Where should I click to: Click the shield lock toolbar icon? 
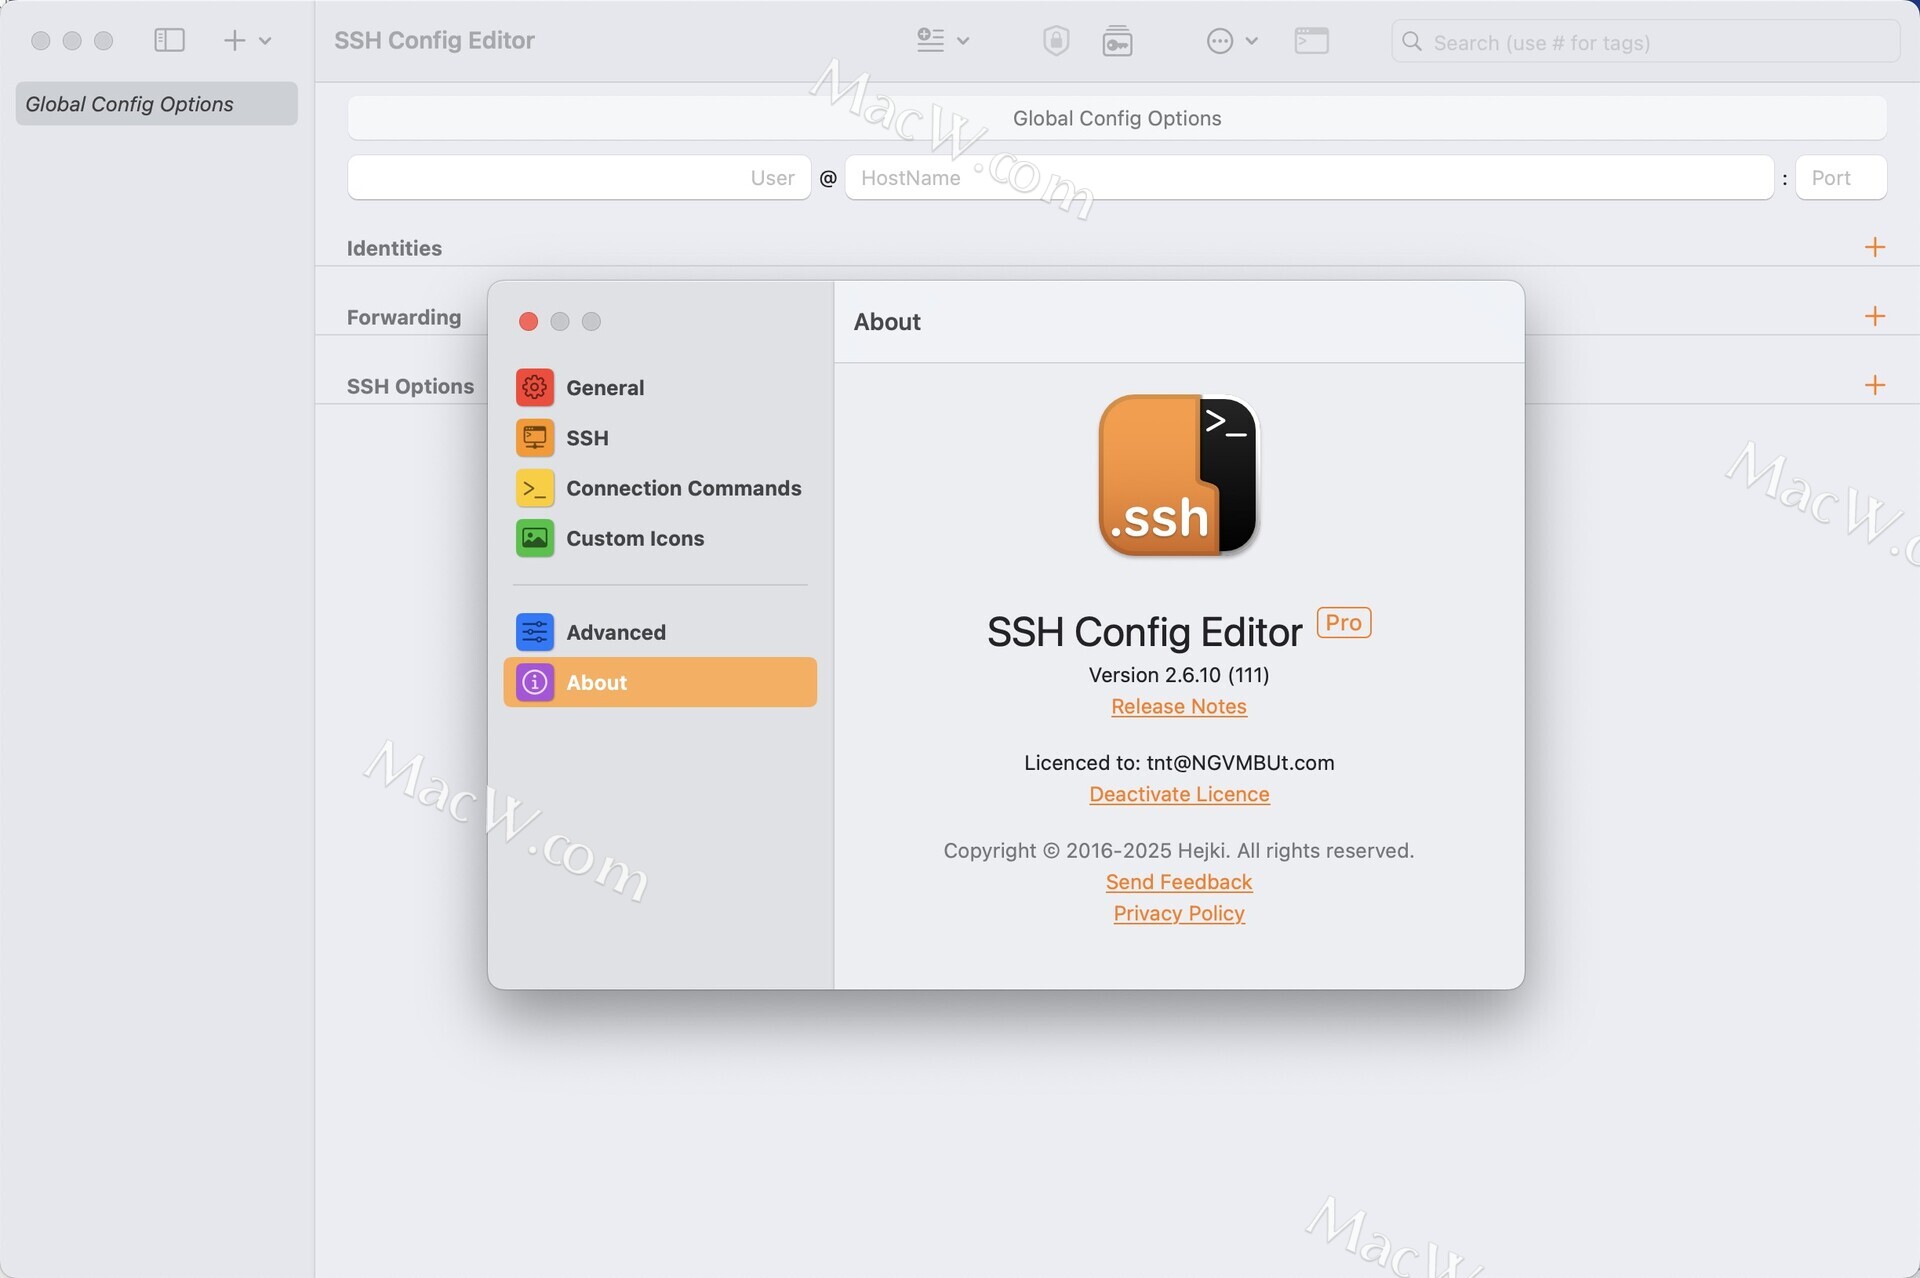point(1056,41)
